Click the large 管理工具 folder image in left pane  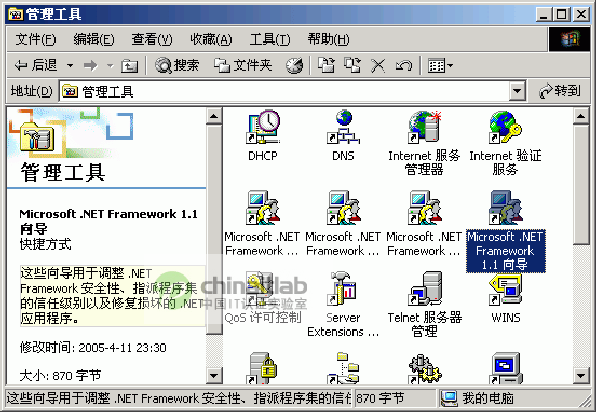click(37, 136)
